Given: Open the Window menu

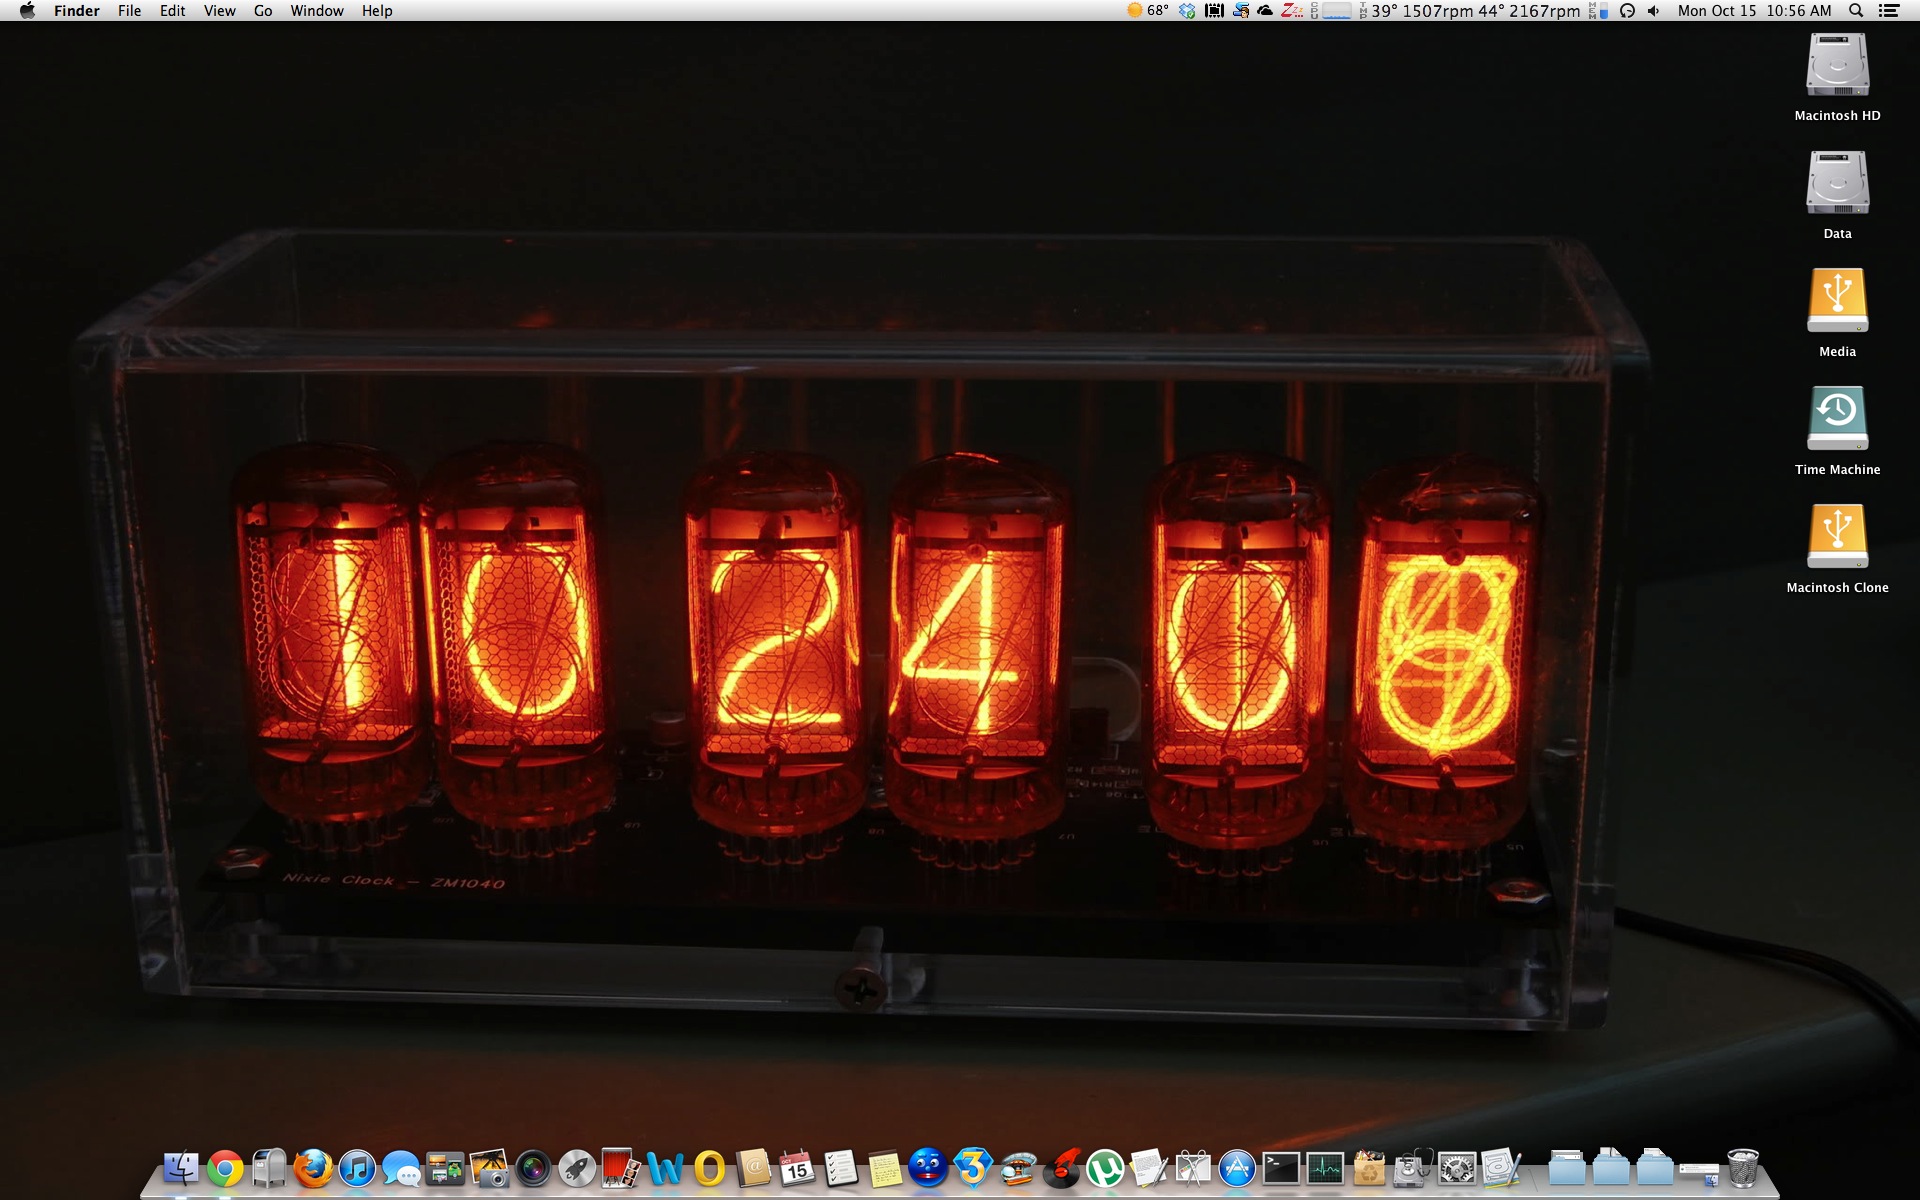Looking at the screenshot, I should [x=316, y=11].
